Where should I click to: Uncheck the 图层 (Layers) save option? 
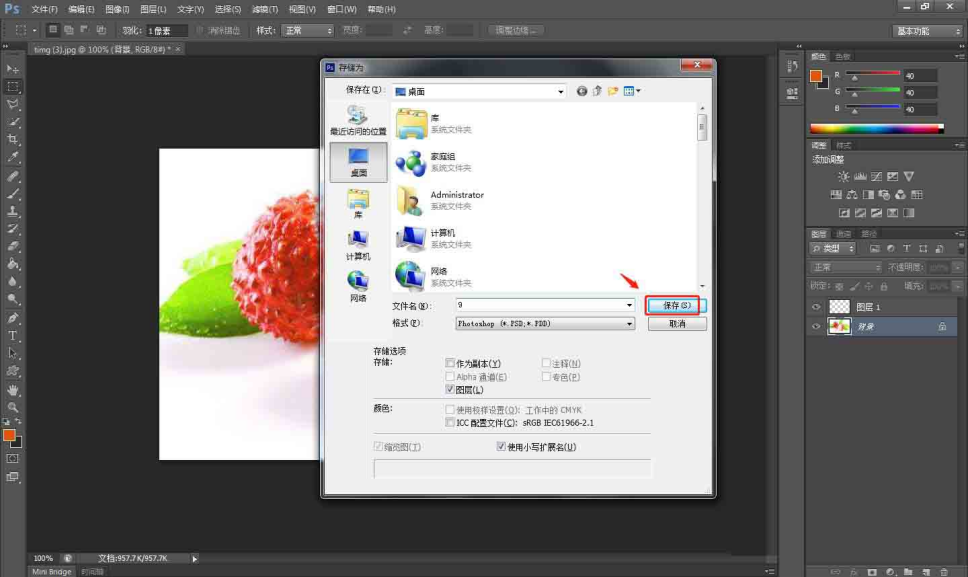450,390
